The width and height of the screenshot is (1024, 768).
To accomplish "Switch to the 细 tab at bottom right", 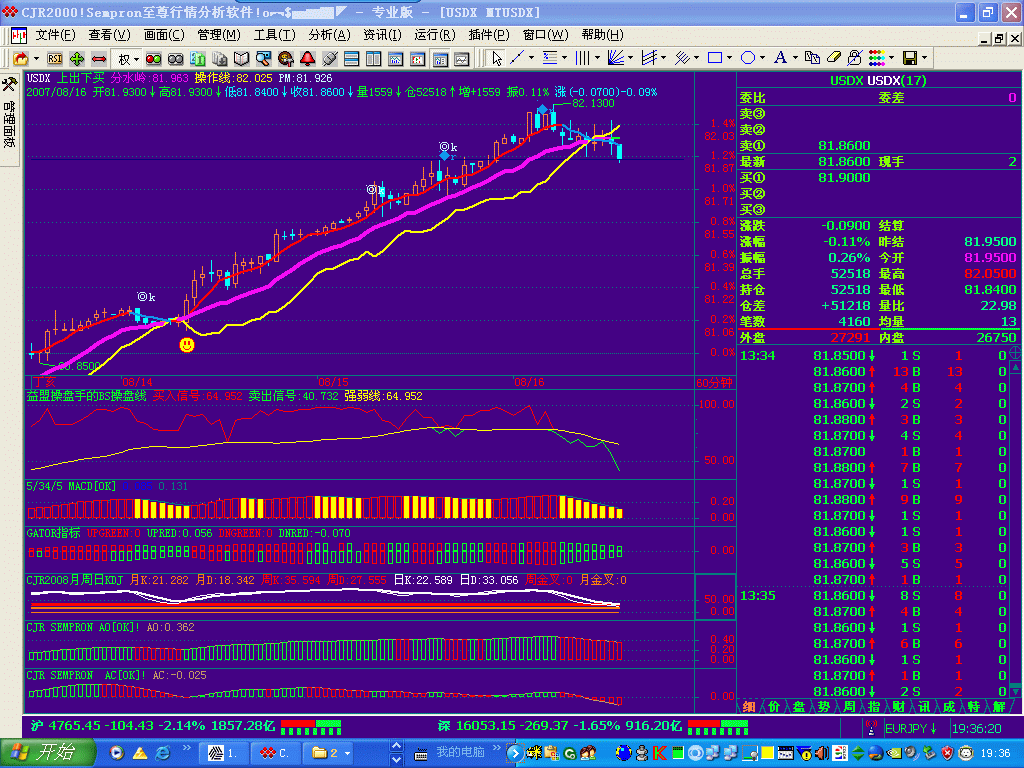I will tap(748, 707).
